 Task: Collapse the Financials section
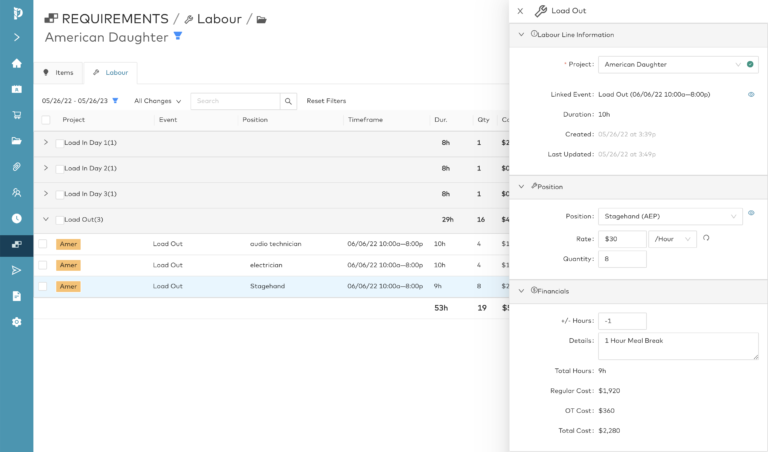tap(521, 291)
